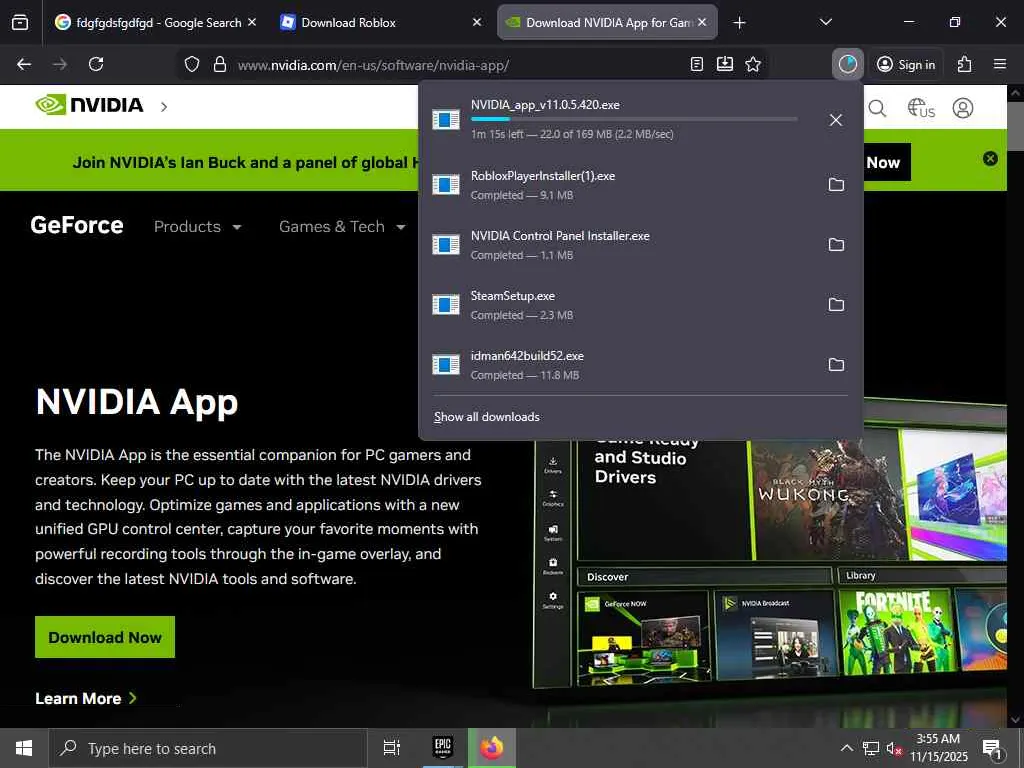Screen dimensions: 1024x768
Task: Click the site padlock icon
Action: [220, 64]
